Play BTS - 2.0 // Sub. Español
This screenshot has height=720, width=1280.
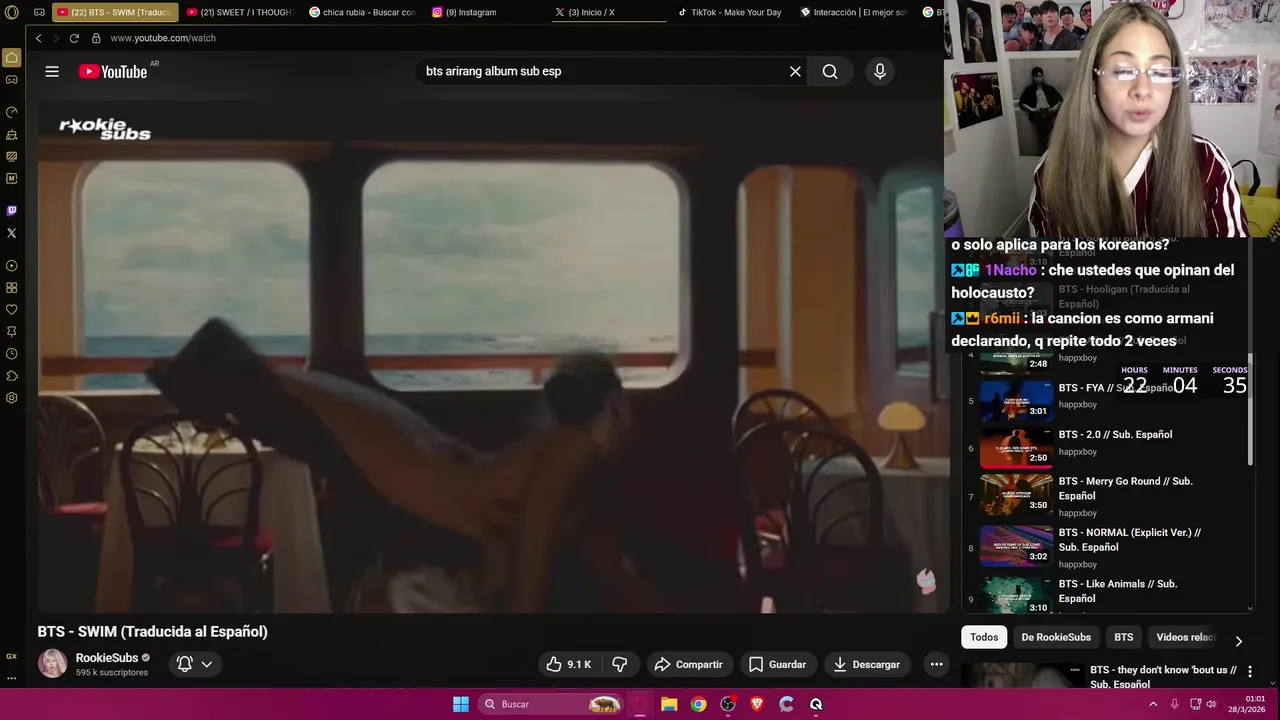coord(1105,448)
